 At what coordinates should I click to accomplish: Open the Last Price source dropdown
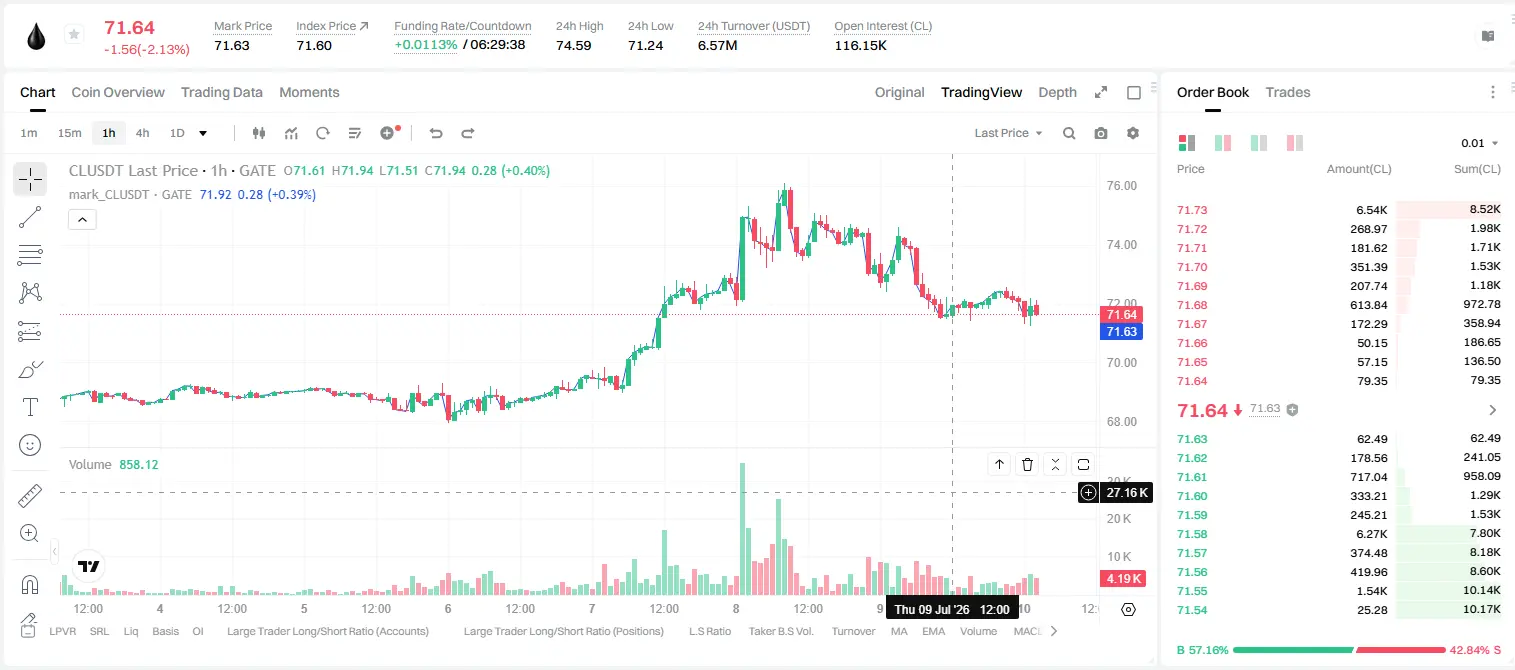(x=1009, y=133)
